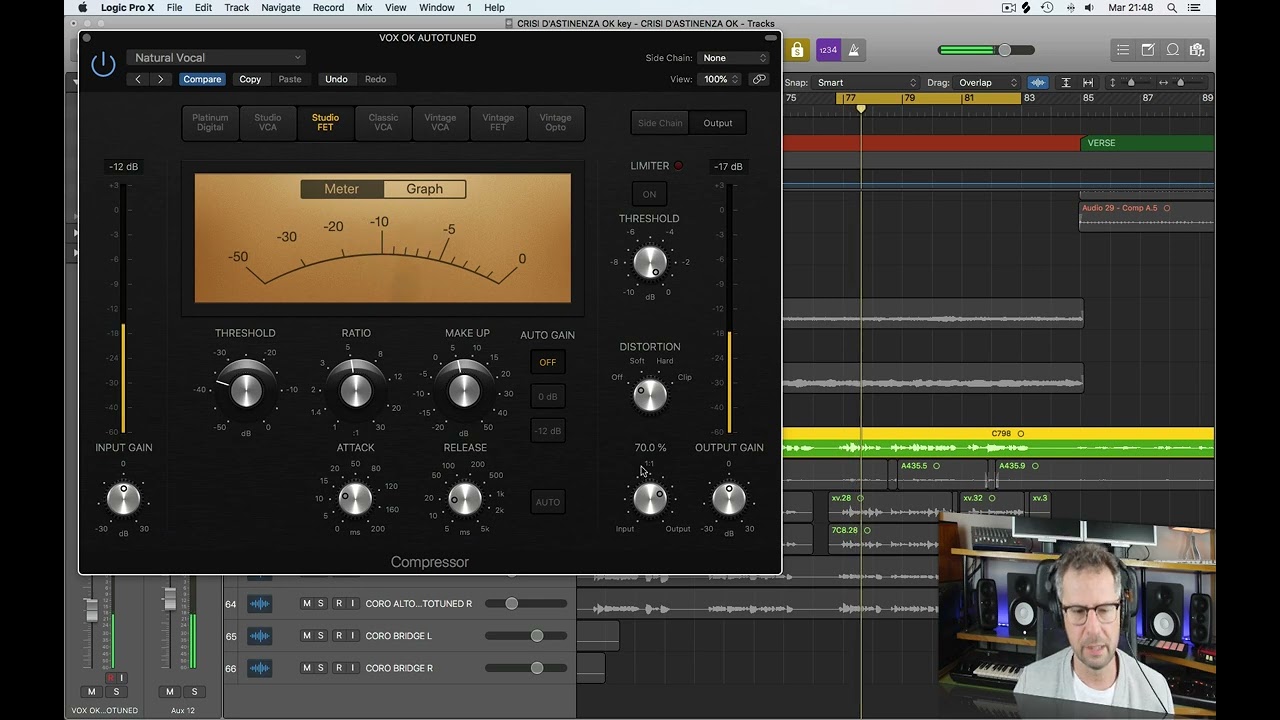This screenshot has height=720, width=1280.
Task: Click the yellow solo lock icon
Action: tap(796, 50)
